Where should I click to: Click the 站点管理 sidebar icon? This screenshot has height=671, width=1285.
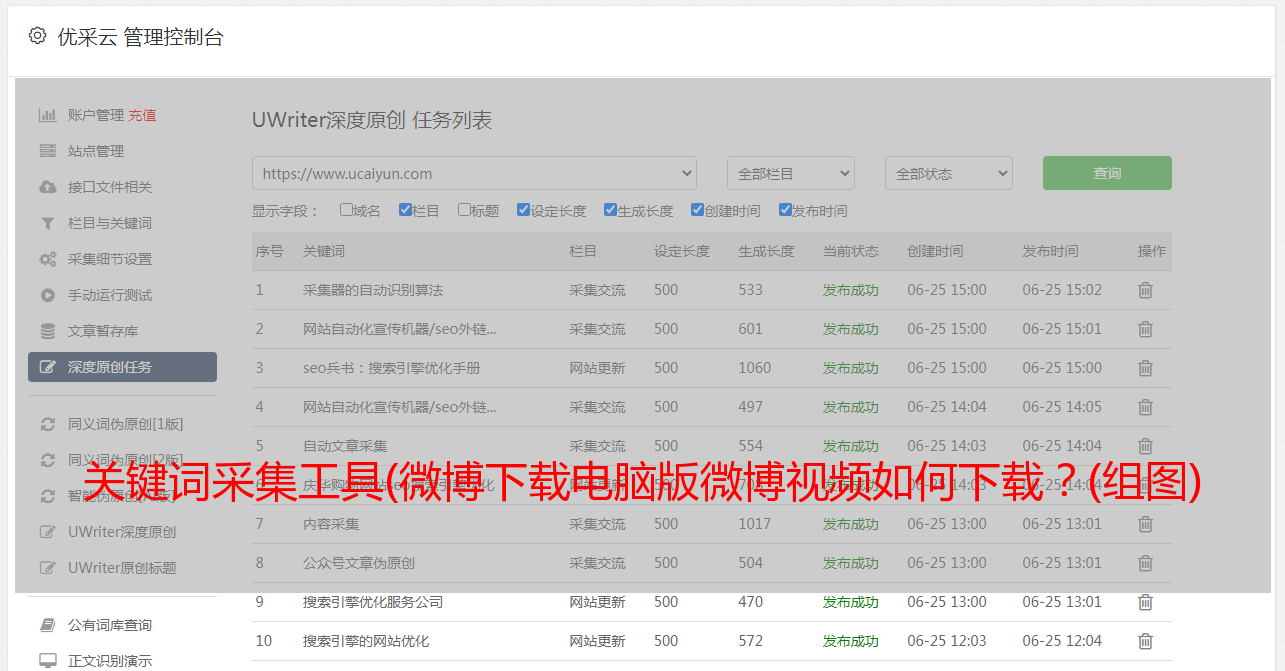[47, 151]
